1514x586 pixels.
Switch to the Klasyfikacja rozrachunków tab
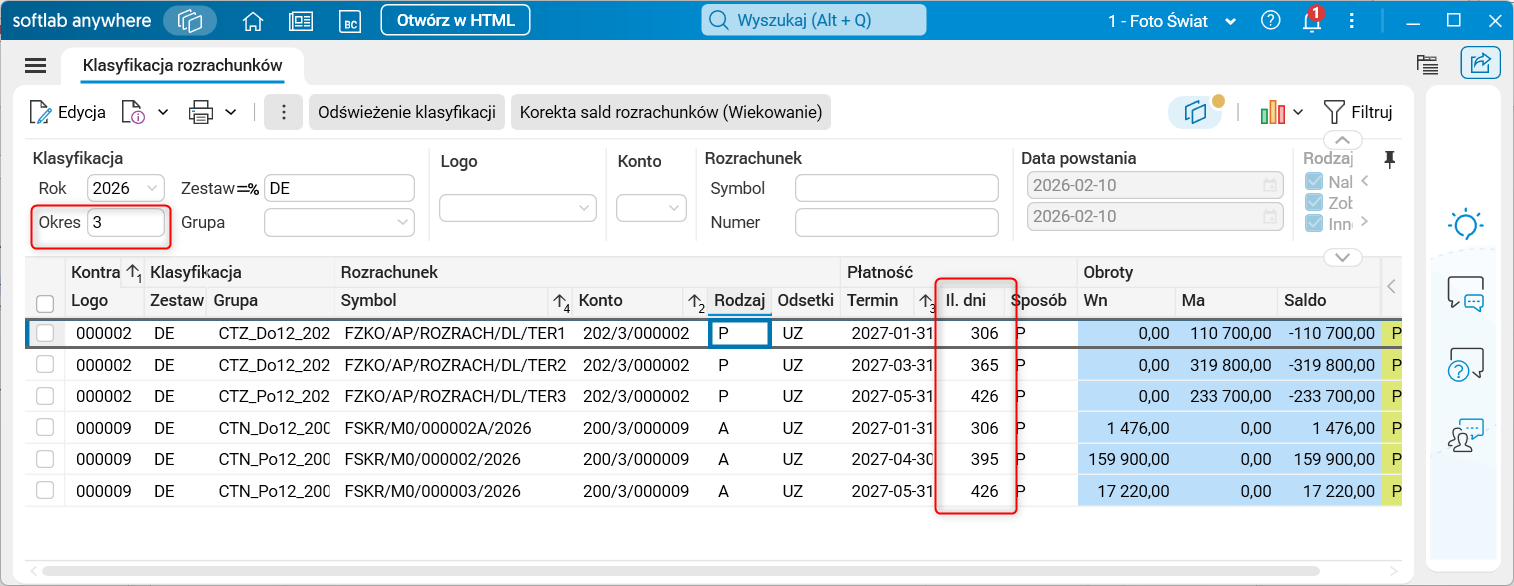pyautogui.click(x=182, y=66)
